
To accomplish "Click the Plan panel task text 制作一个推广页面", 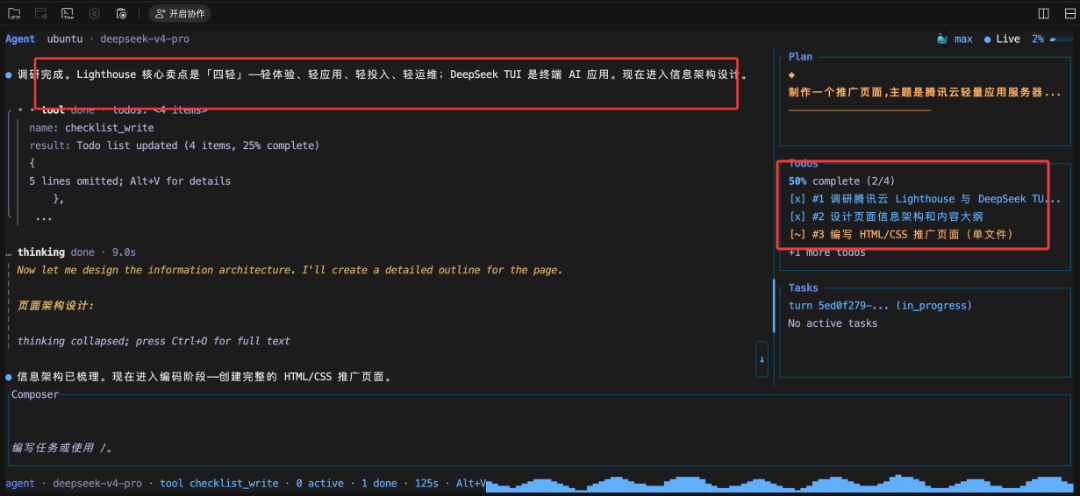I will [x=925, y=92].
